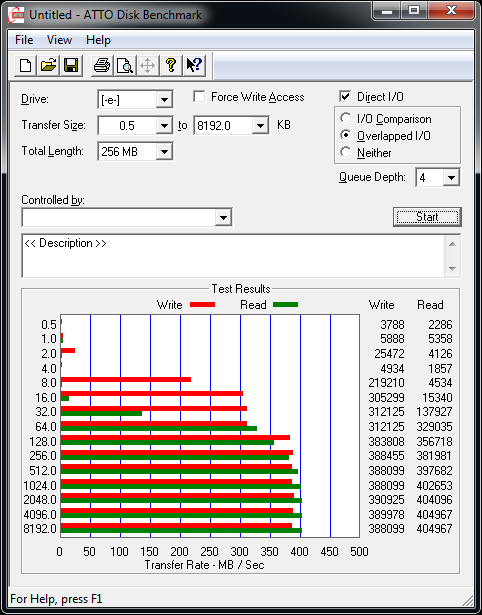Open Print Preview toolbar icon
Viewport: 482px width, 615px height.
125,65
